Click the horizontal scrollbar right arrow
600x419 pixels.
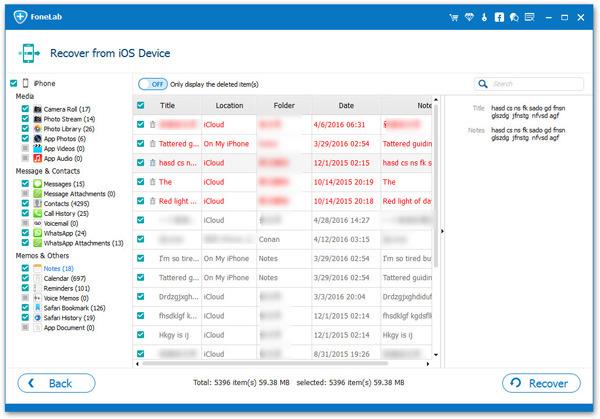[x=428, y=364]
